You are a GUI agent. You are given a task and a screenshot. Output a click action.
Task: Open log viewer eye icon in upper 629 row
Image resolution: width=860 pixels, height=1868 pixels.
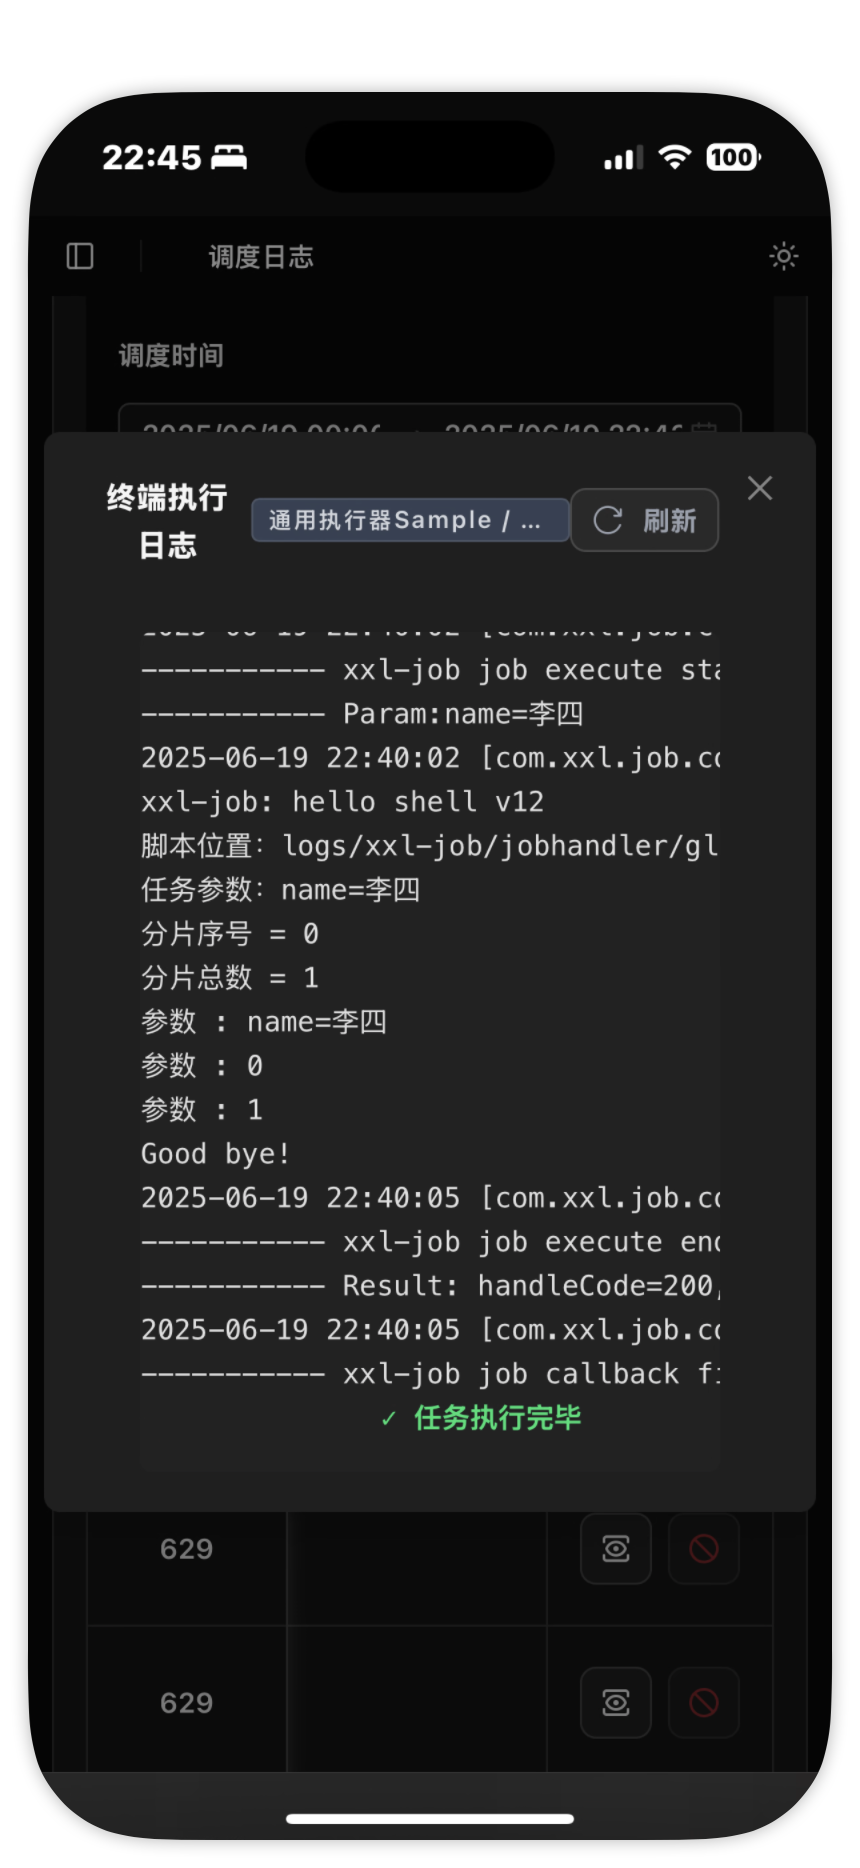pos(616,1549)
